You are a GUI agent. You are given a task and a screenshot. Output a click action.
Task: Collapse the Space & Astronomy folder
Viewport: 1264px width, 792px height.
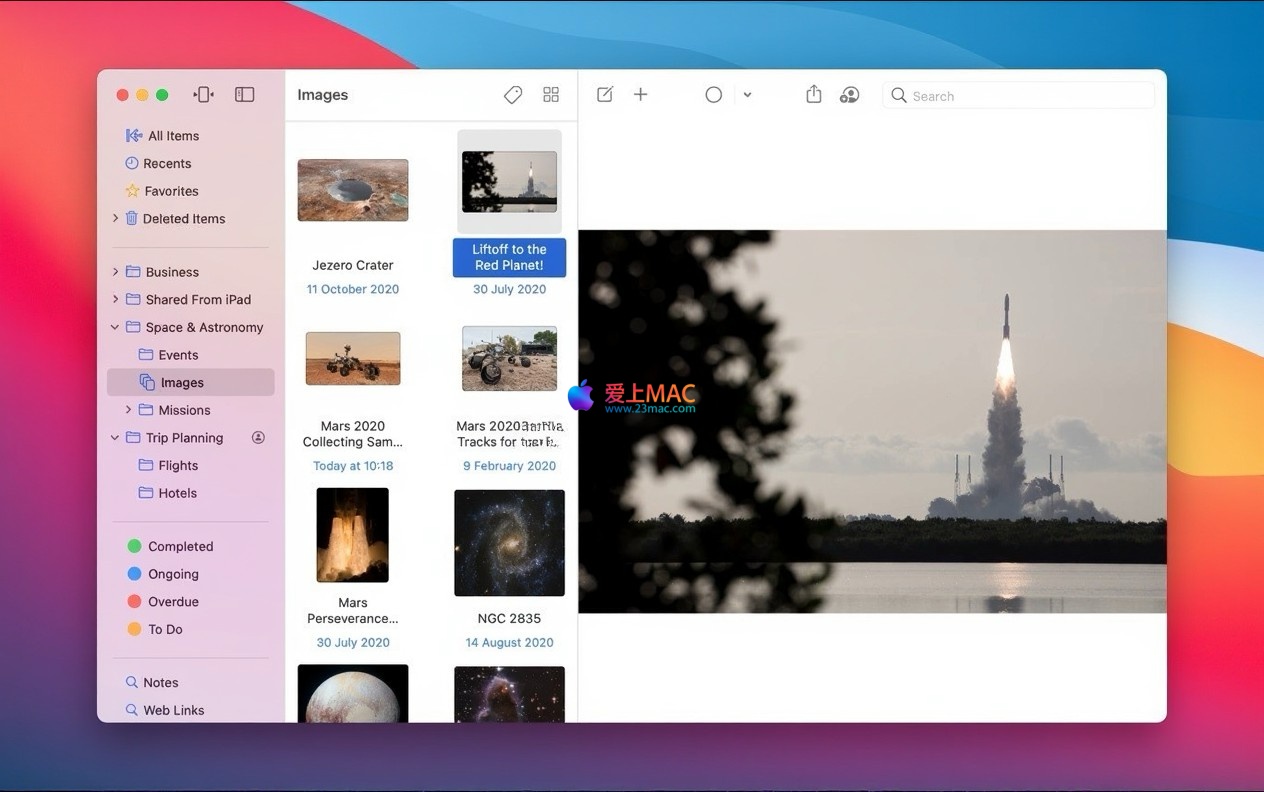point(115,327)
